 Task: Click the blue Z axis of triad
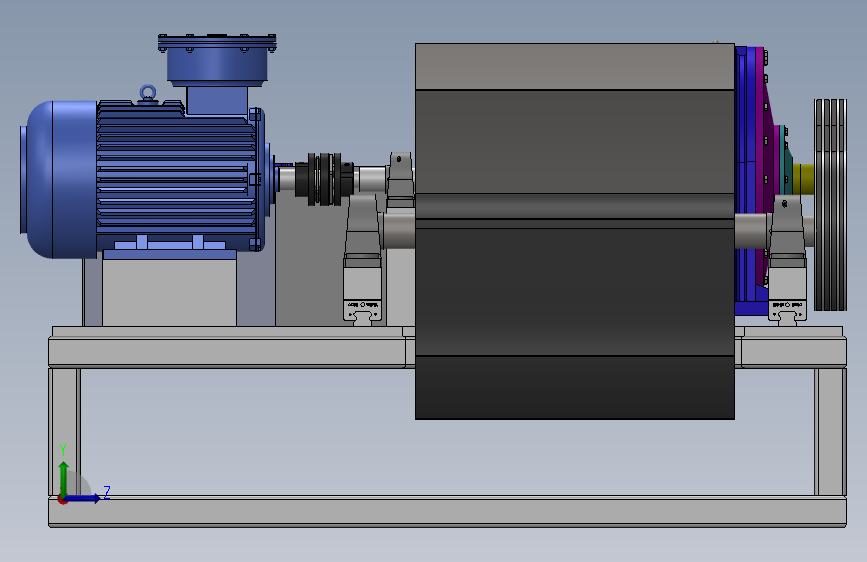(x=83, y=498)
